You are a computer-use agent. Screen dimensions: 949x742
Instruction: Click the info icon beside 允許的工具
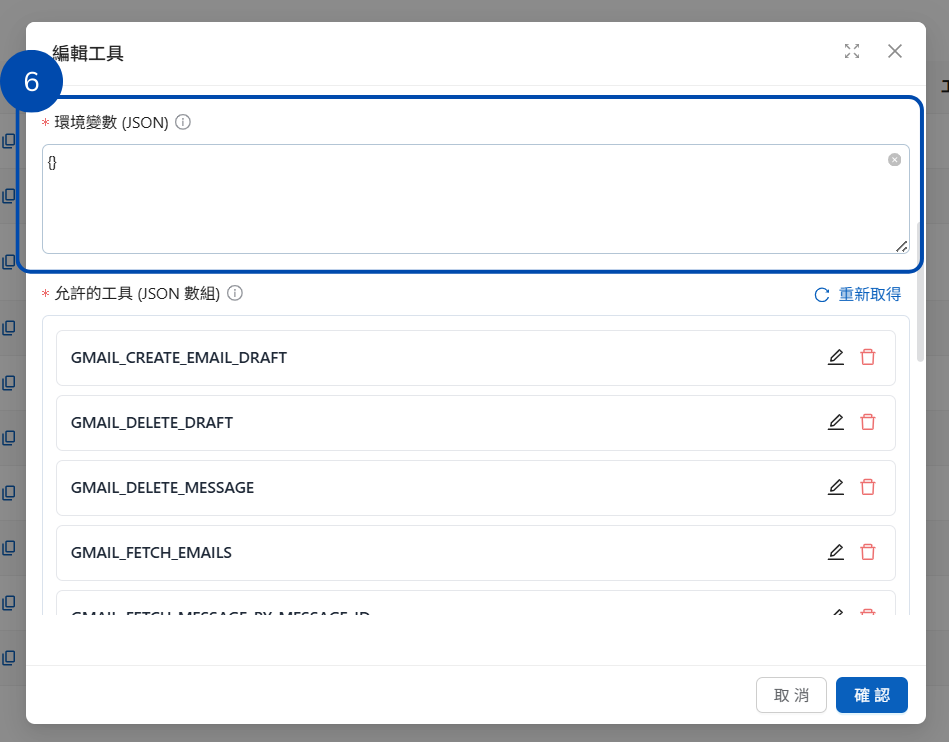tap(235, 293)
